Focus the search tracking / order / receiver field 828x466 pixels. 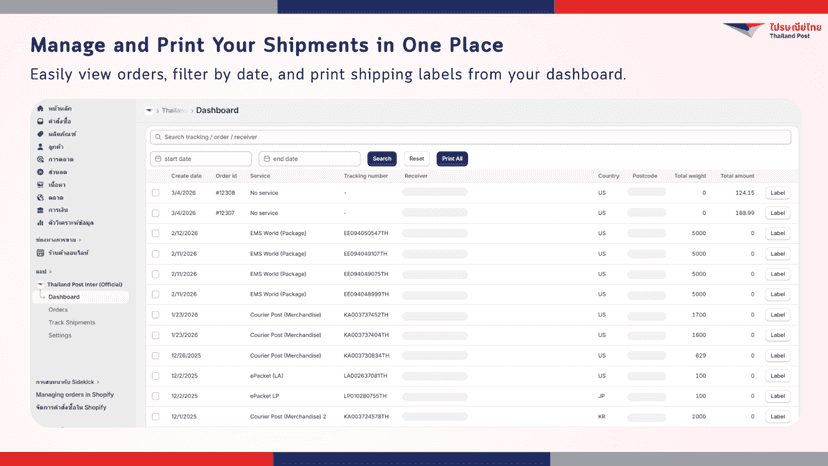[471, 137]
